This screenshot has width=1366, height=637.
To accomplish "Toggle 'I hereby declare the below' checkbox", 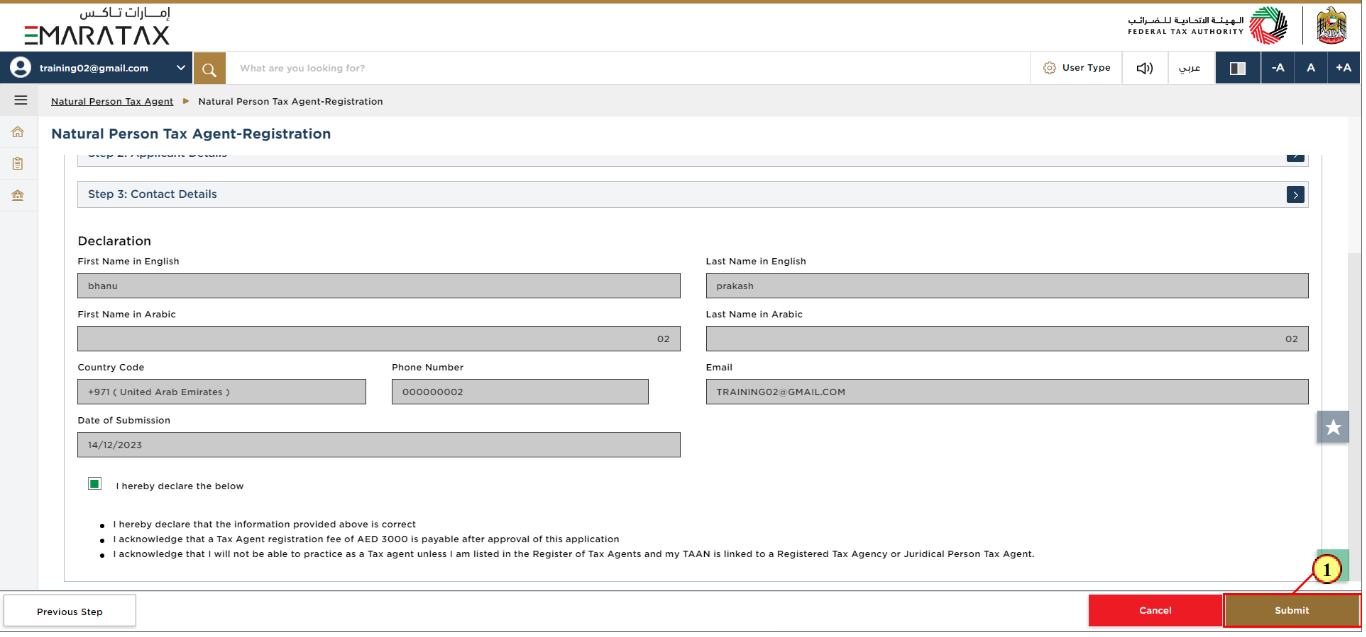I will point(95,484).
